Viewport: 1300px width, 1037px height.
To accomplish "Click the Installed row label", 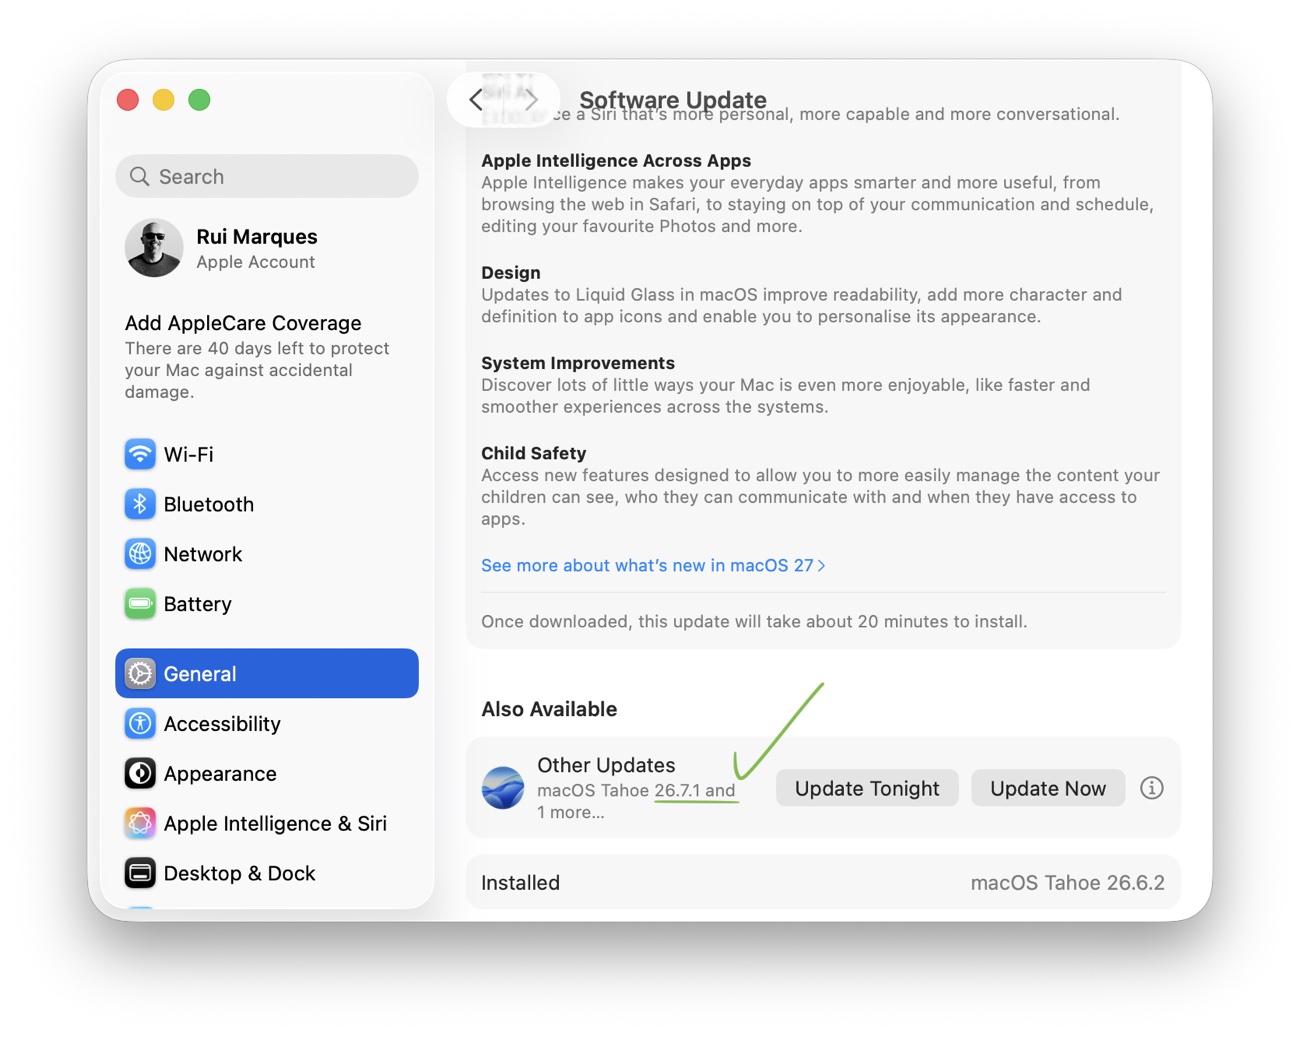I will (x=520, y=883).
